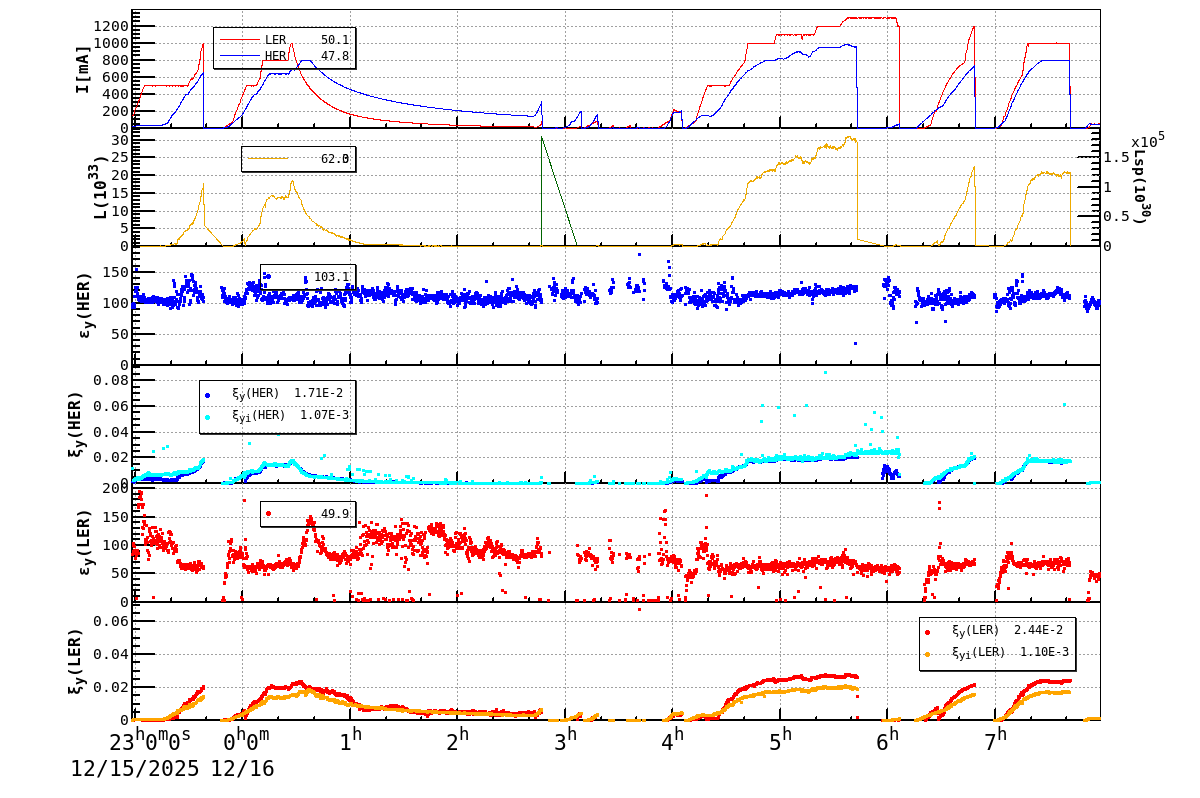This screenshot has height=798, width=1200.
Task: Click the 1000 tick on the current axis
Action: click(x=110, y=43)
